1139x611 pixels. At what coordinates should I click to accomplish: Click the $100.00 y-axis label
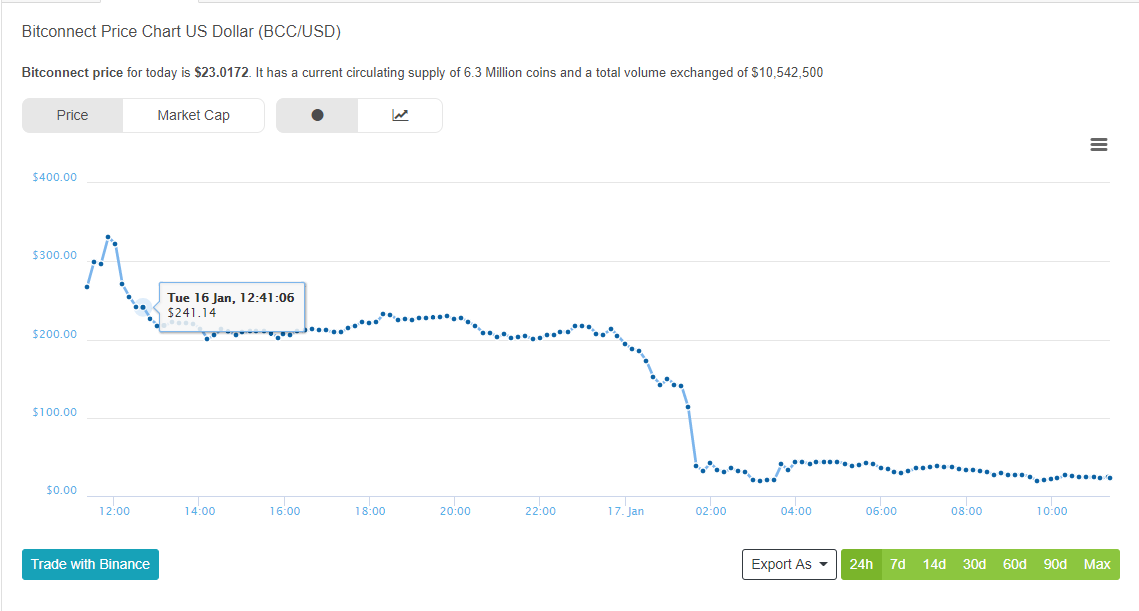[x=54, y=413]
